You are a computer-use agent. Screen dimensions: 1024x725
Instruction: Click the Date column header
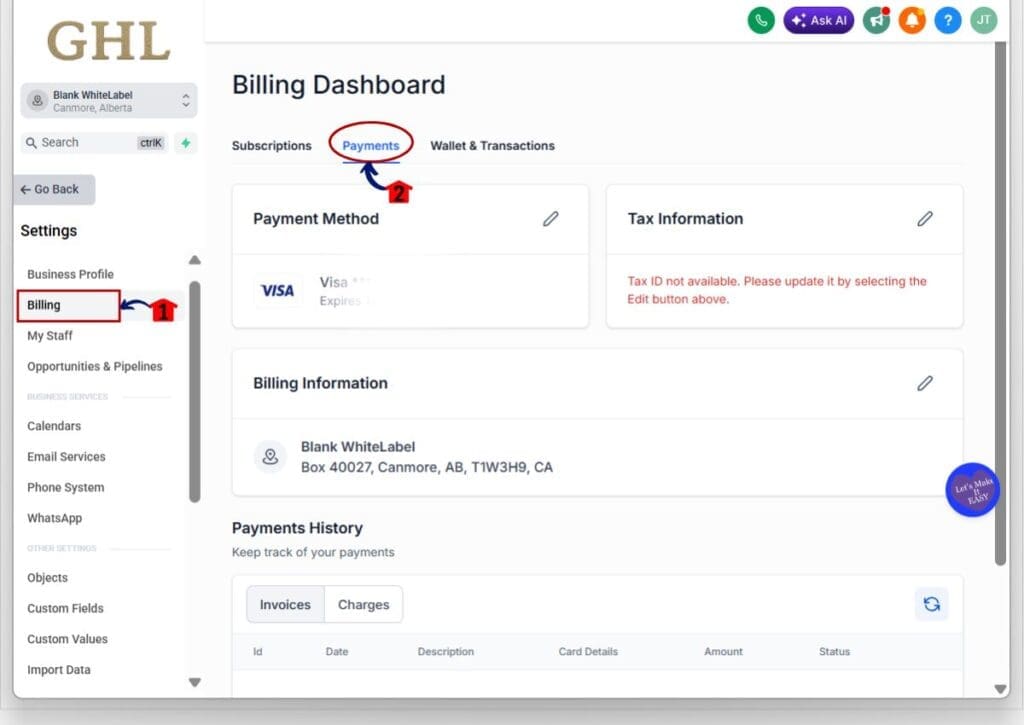337,652
